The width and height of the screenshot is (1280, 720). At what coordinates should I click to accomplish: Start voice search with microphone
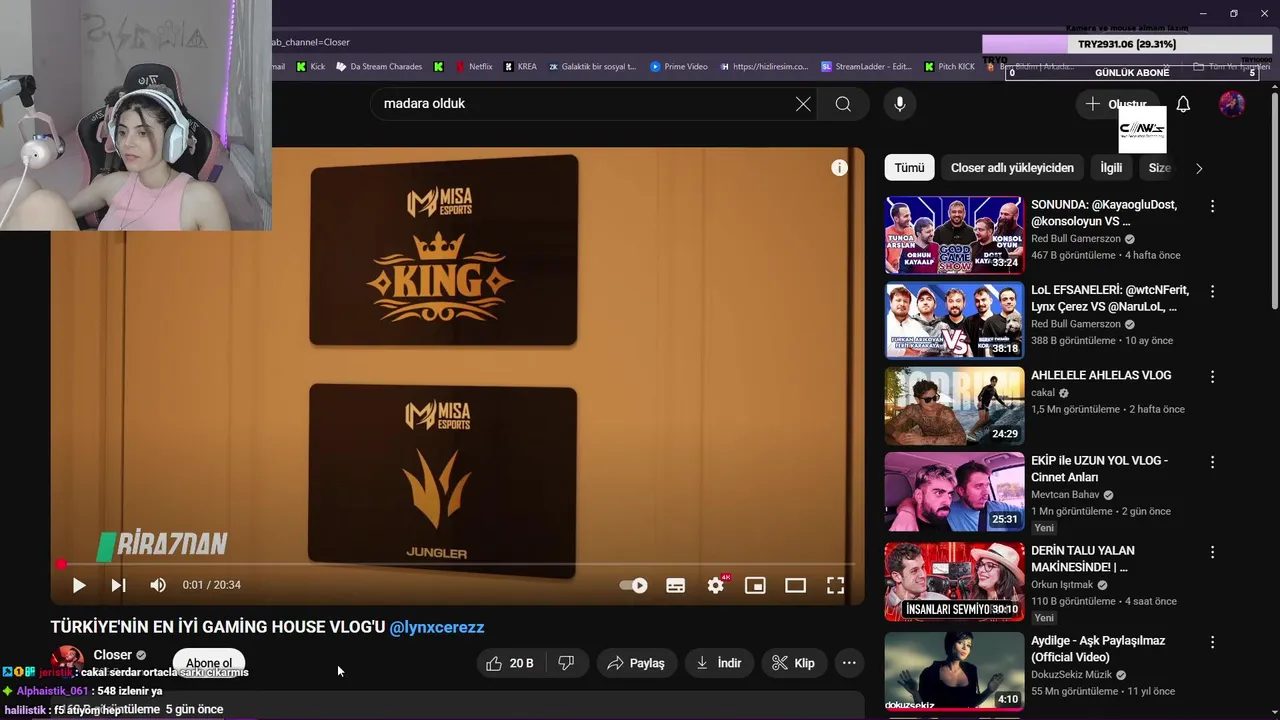(x=900, y=104)
